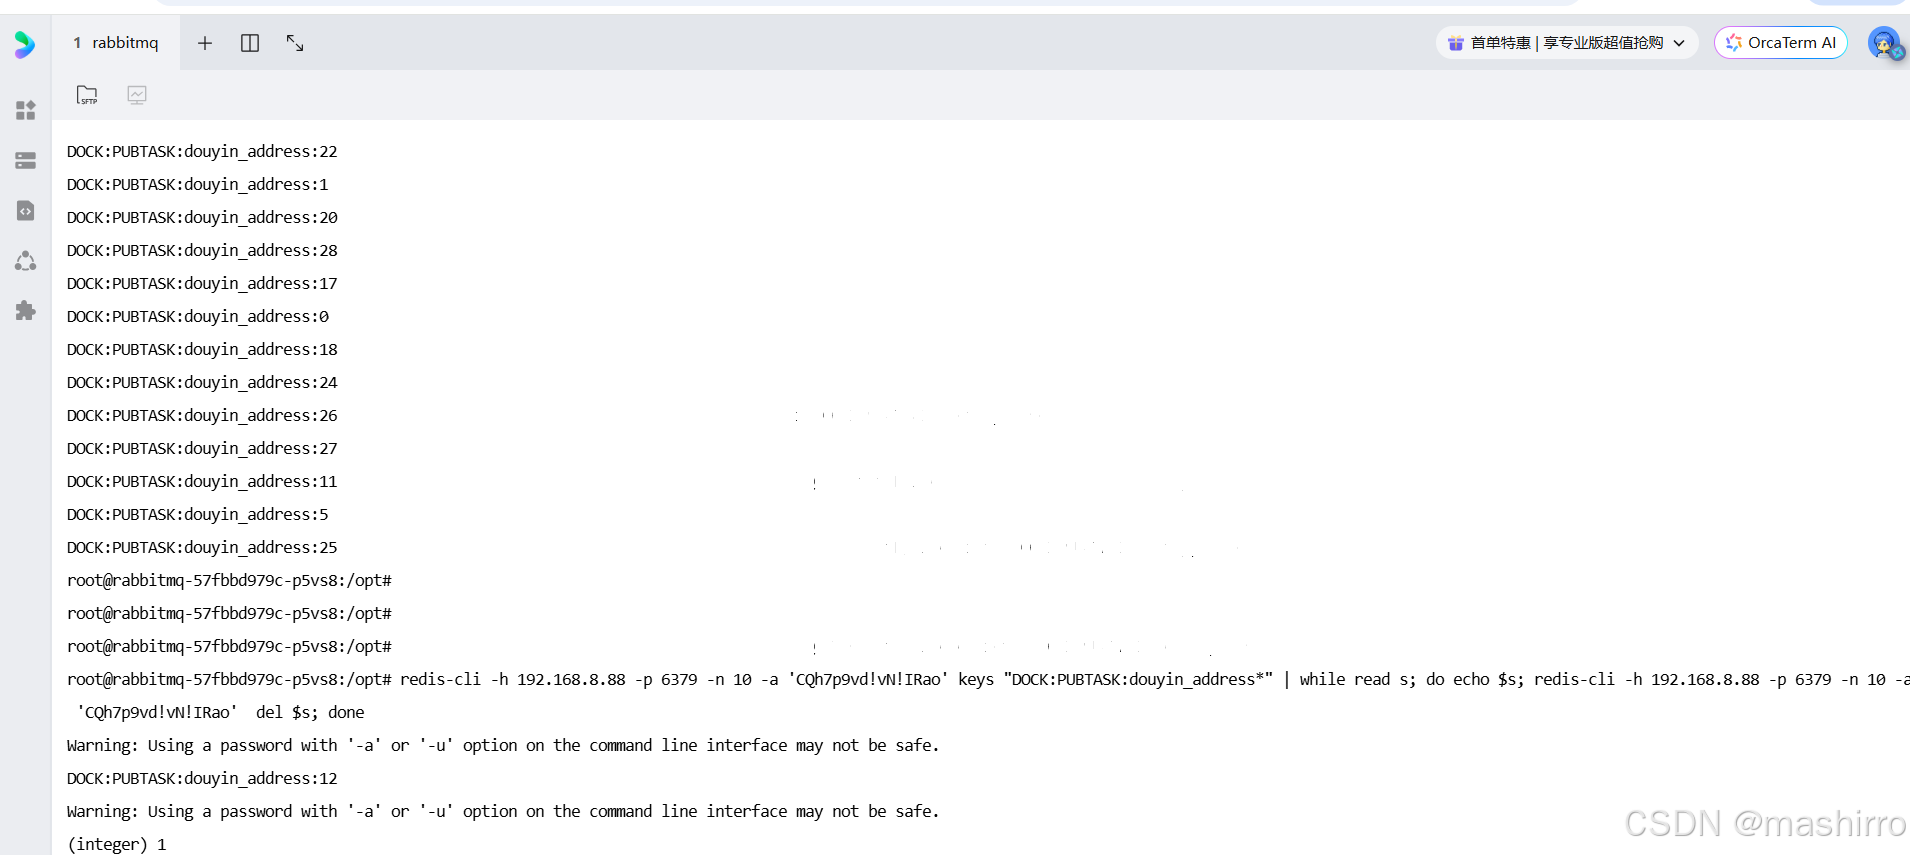Click the line DOCK:PUBTASK:douyin_address:12
The height and width of the screenshot is (855, 1910).
[202, 778]
